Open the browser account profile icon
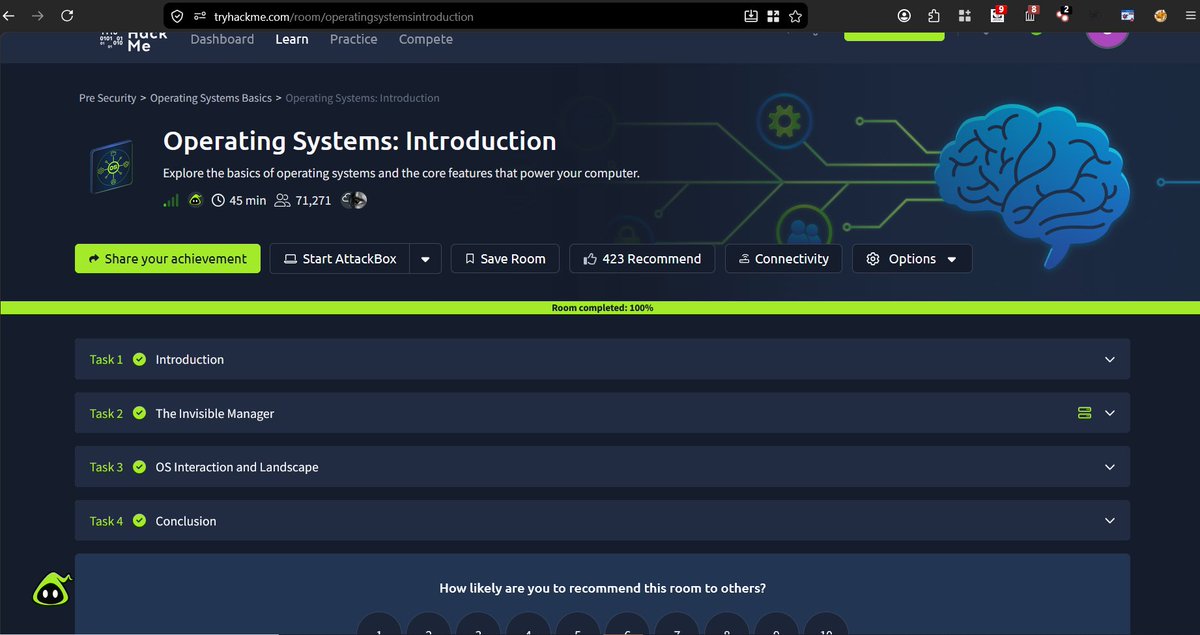This screenshot has height=635, width=1200. 904,16
